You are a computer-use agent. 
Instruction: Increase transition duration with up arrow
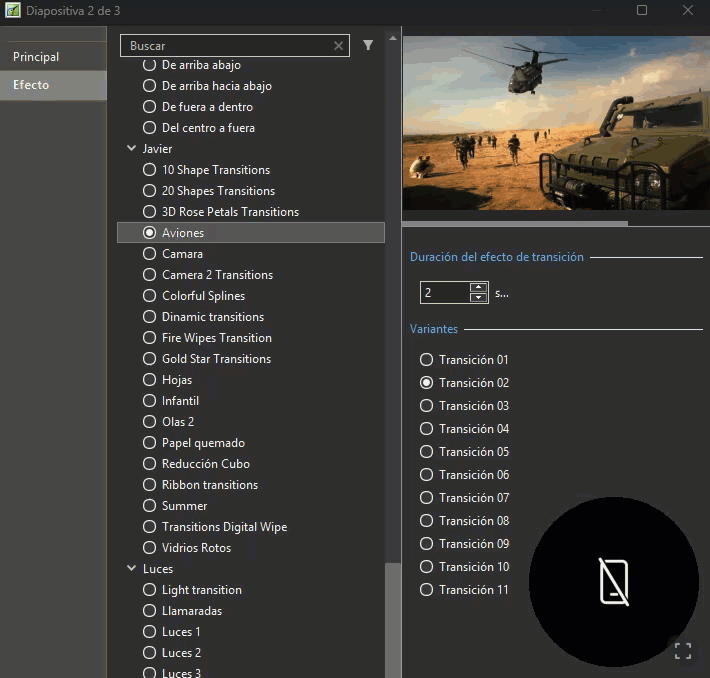click(478, 288)
